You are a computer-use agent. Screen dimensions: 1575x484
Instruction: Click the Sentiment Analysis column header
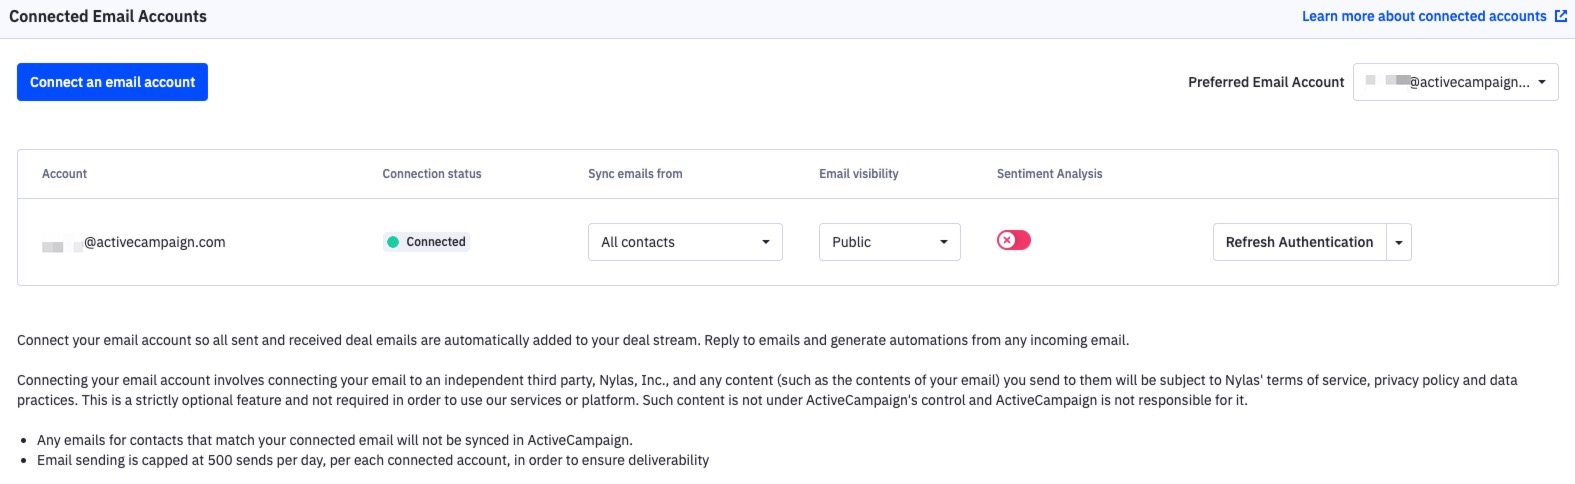pos(1049,174)
